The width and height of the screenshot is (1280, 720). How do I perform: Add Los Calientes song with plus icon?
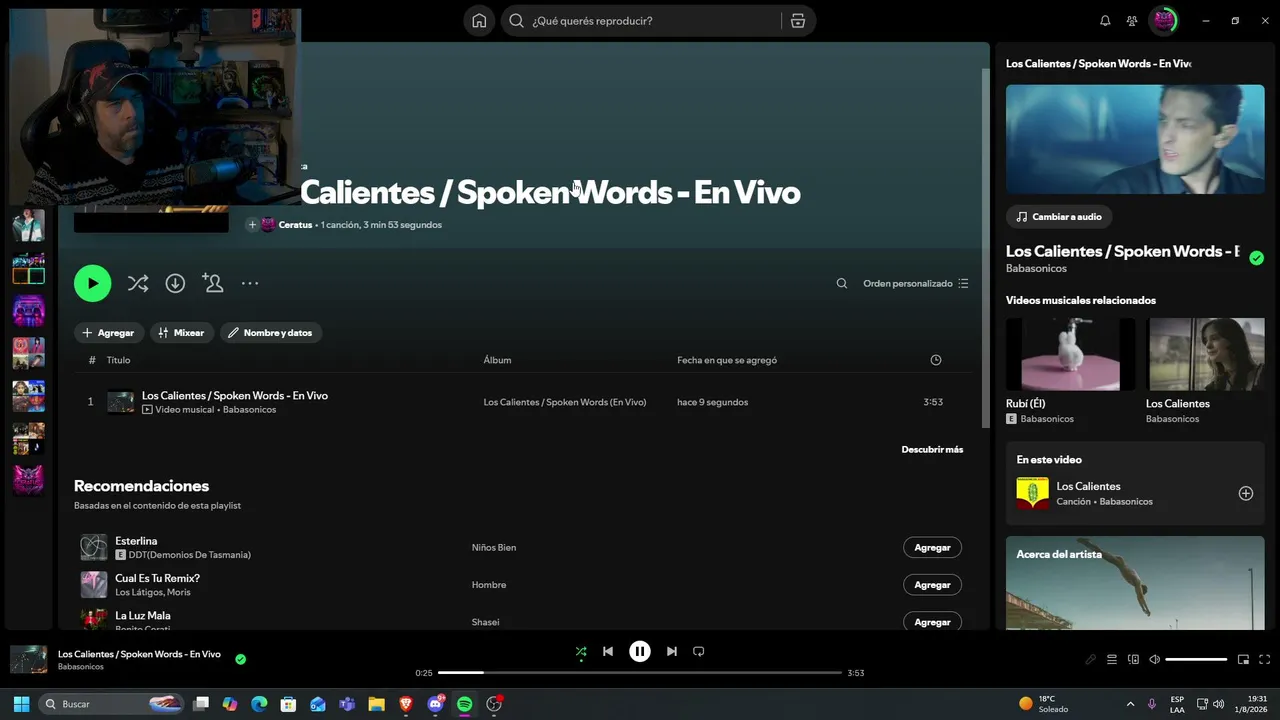click(1246, 493)
